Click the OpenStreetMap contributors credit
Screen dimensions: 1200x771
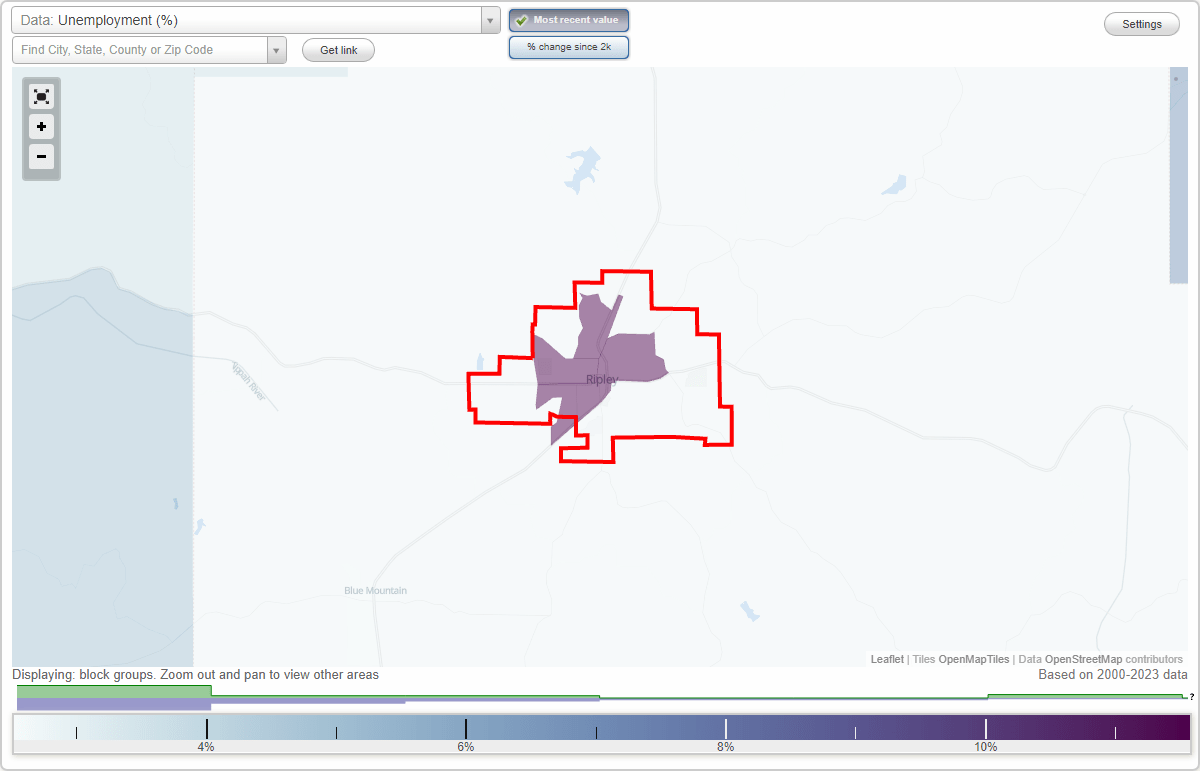1087,659
